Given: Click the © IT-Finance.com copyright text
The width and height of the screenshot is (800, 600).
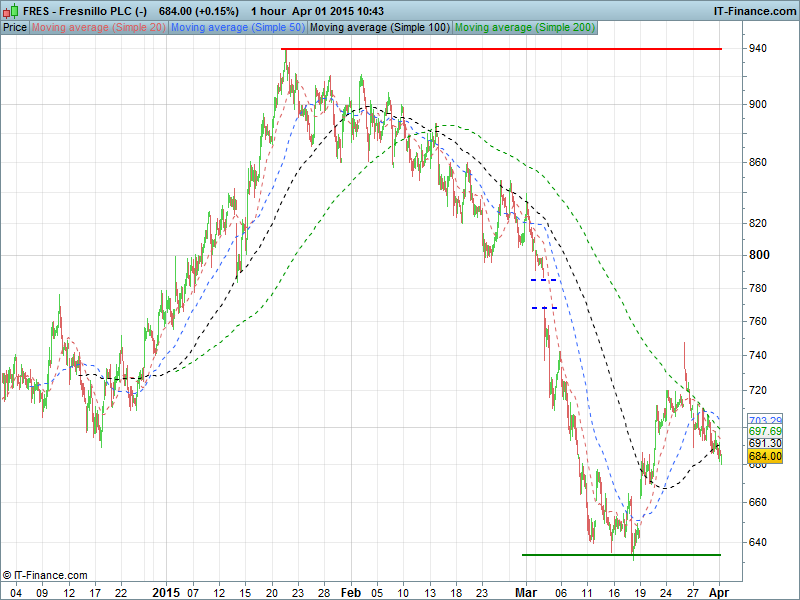Looking at the screenshot, I should click(45, 575).
